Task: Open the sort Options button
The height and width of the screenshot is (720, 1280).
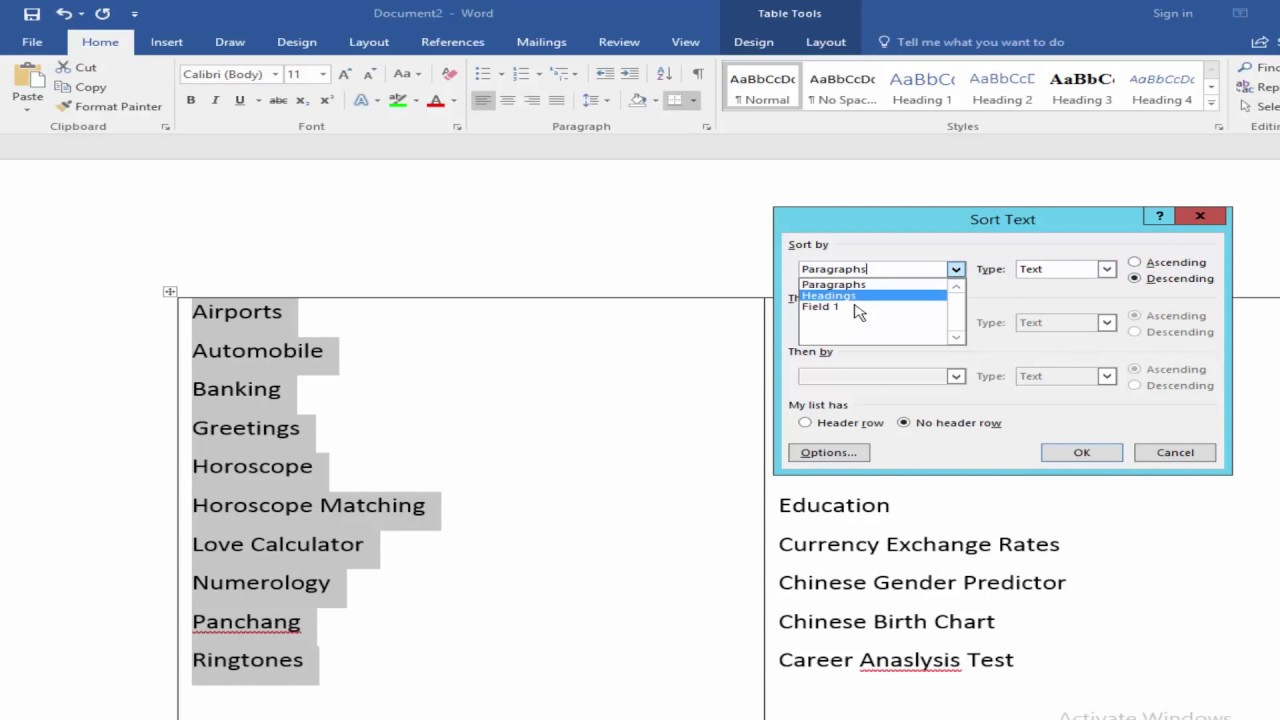Action: pos(829,453)
